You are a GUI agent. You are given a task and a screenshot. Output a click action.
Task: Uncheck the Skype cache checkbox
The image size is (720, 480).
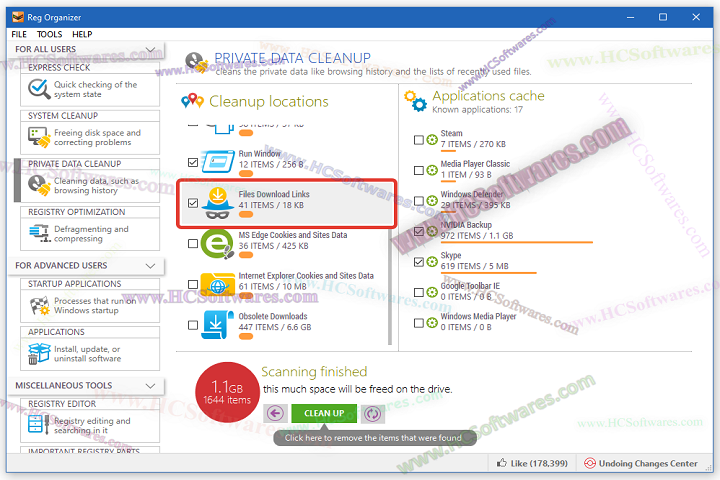tap(418, 262)
